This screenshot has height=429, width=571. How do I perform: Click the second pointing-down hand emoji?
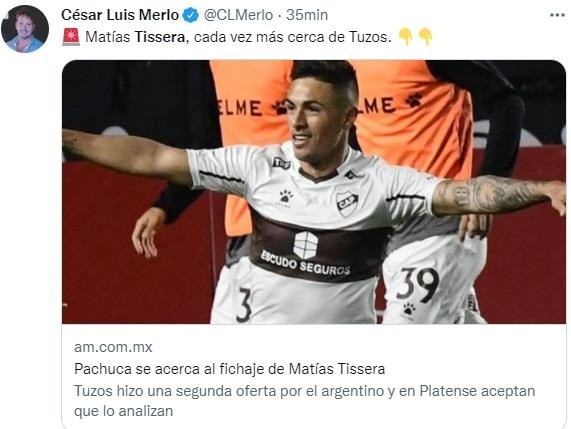[425, 37]
